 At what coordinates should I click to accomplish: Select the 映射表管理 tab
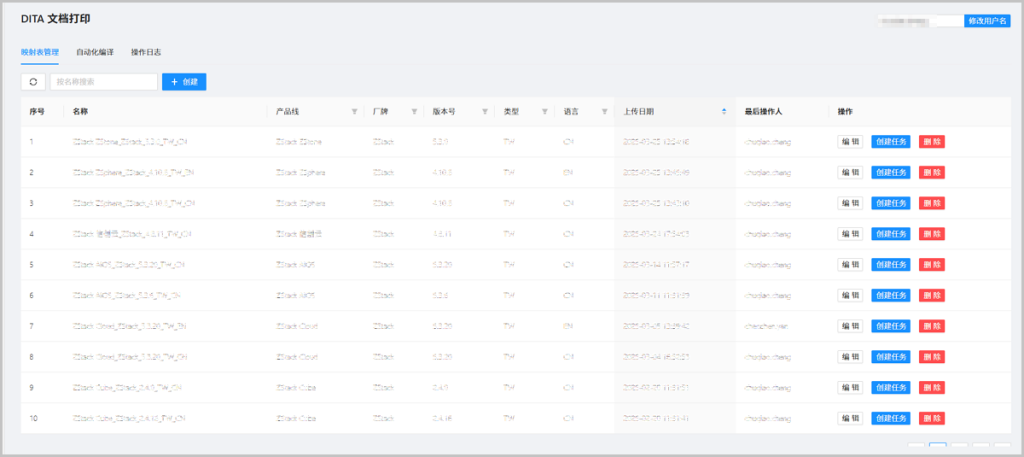[40, 52]
